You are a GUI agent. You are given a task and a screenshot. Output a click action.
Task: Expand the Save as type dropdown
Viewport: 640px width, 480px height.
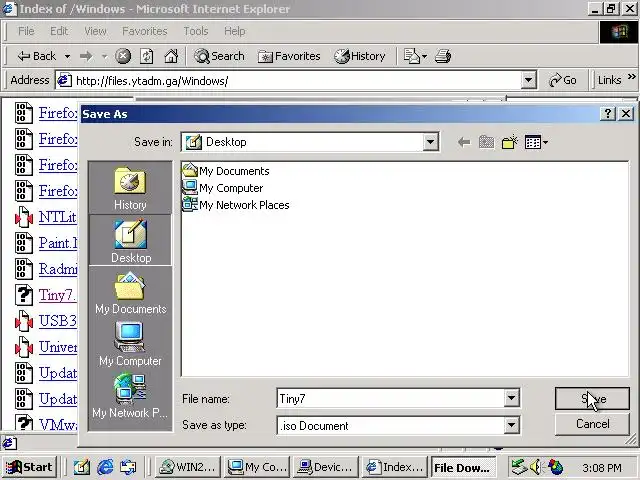511,426
